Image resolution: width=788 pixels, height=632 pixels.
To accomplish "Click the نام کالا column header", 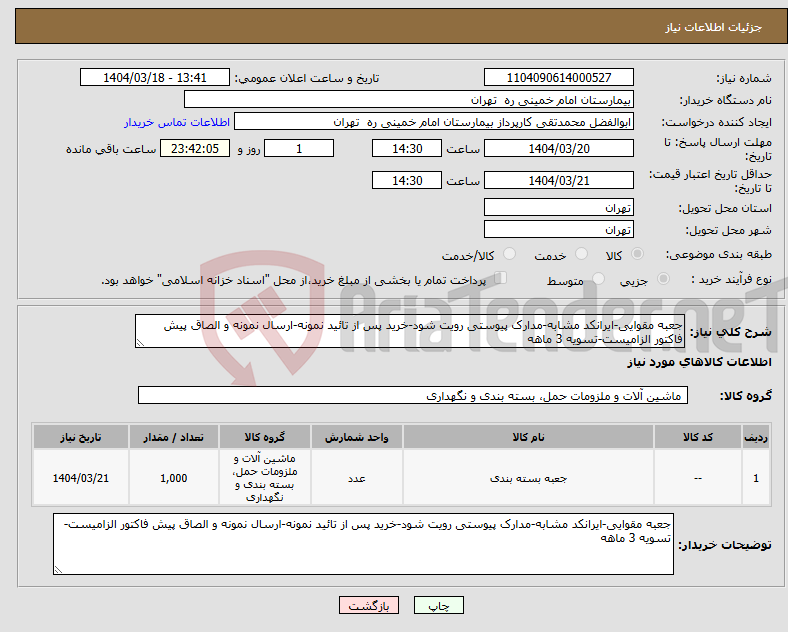I will (x=528, y=437).
